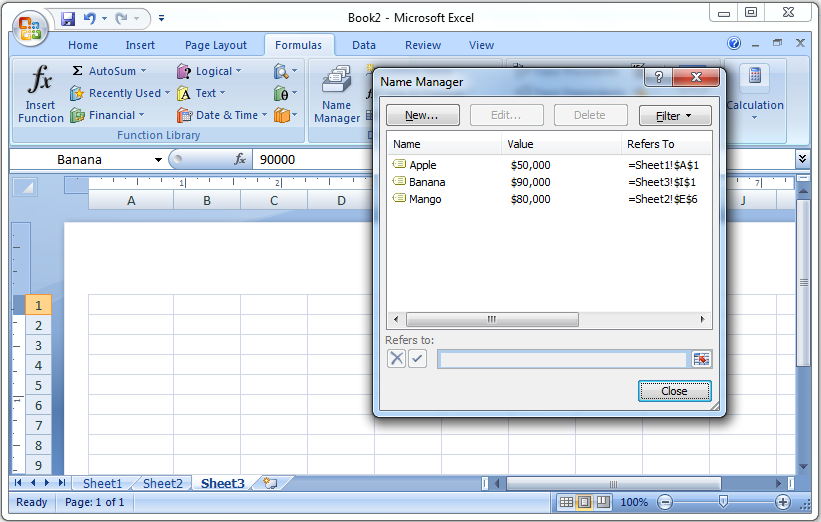Expand the formula bar
Screen dimensions: 821x522
(x=802, y=159)
